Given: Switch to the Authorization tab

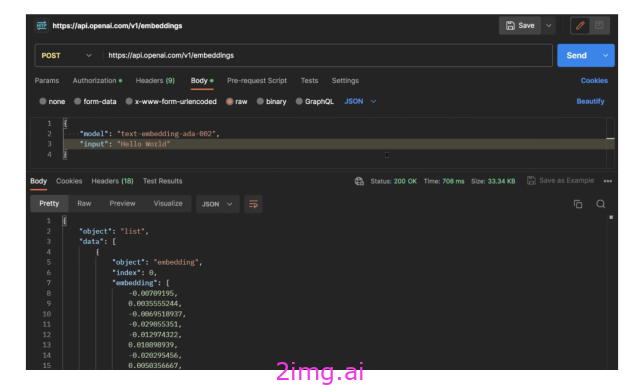Looking at the screenshot, I should coord(97,81).
